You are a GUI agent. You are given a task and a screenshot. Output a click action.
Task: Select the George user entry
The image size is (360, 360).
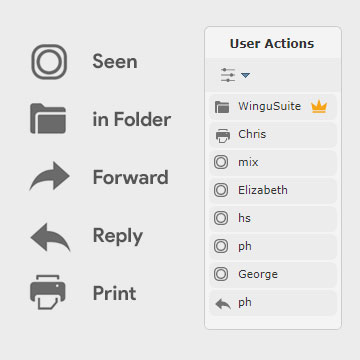273,275
